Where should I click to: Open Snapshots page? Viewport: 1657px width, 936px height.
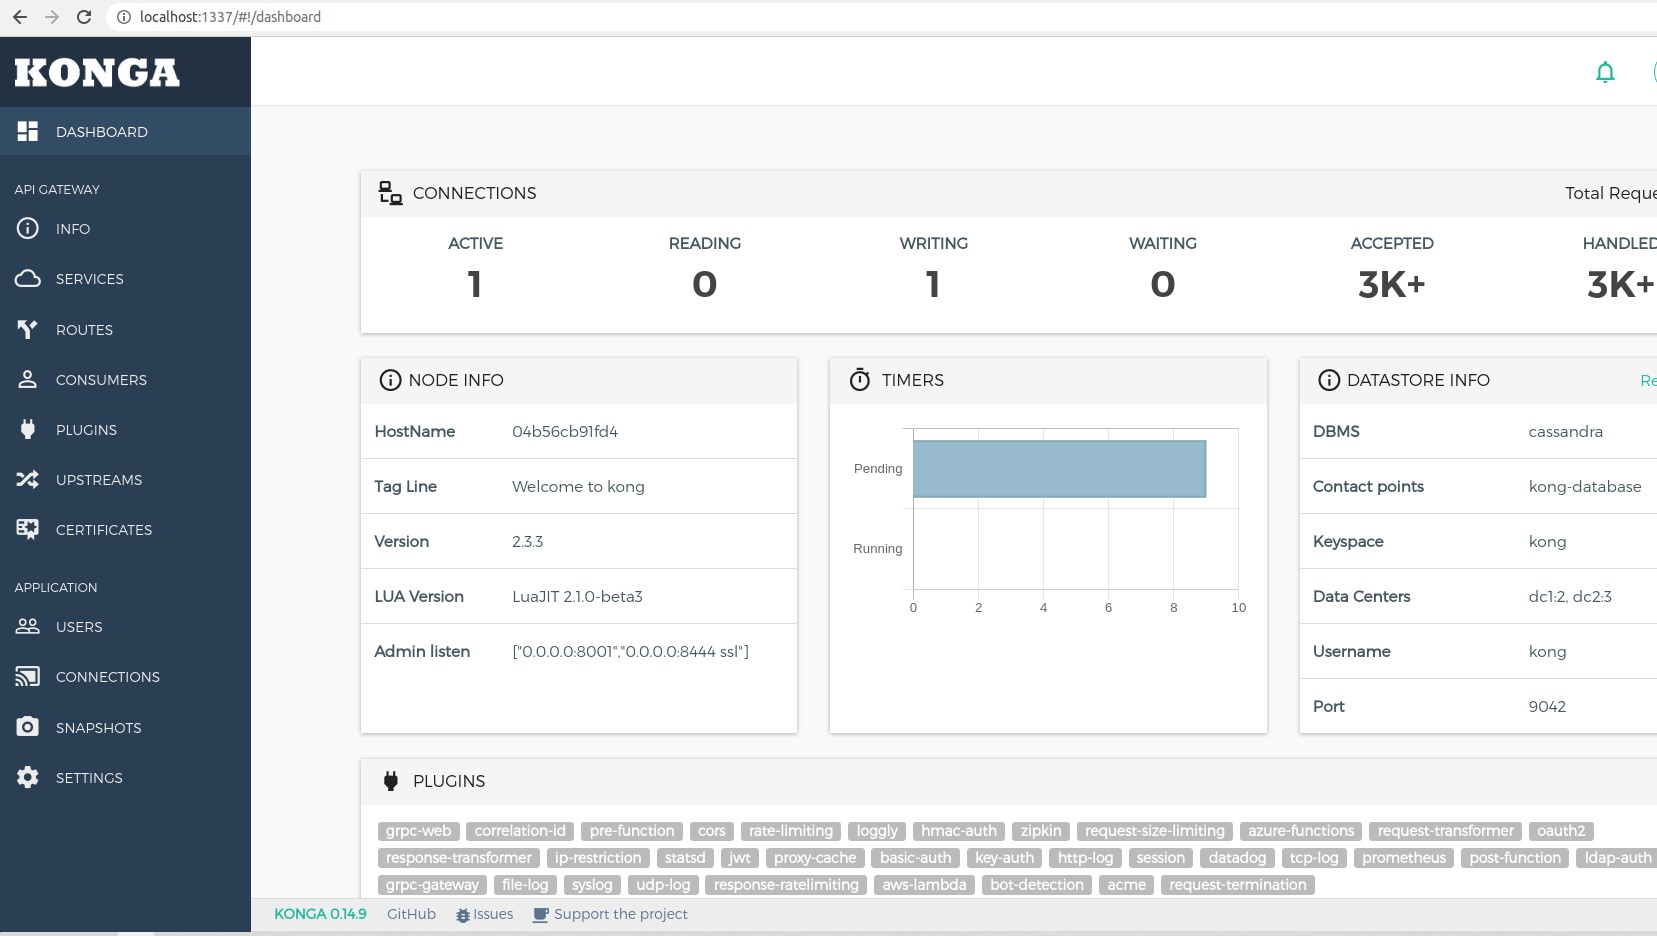tap(125, 727)
